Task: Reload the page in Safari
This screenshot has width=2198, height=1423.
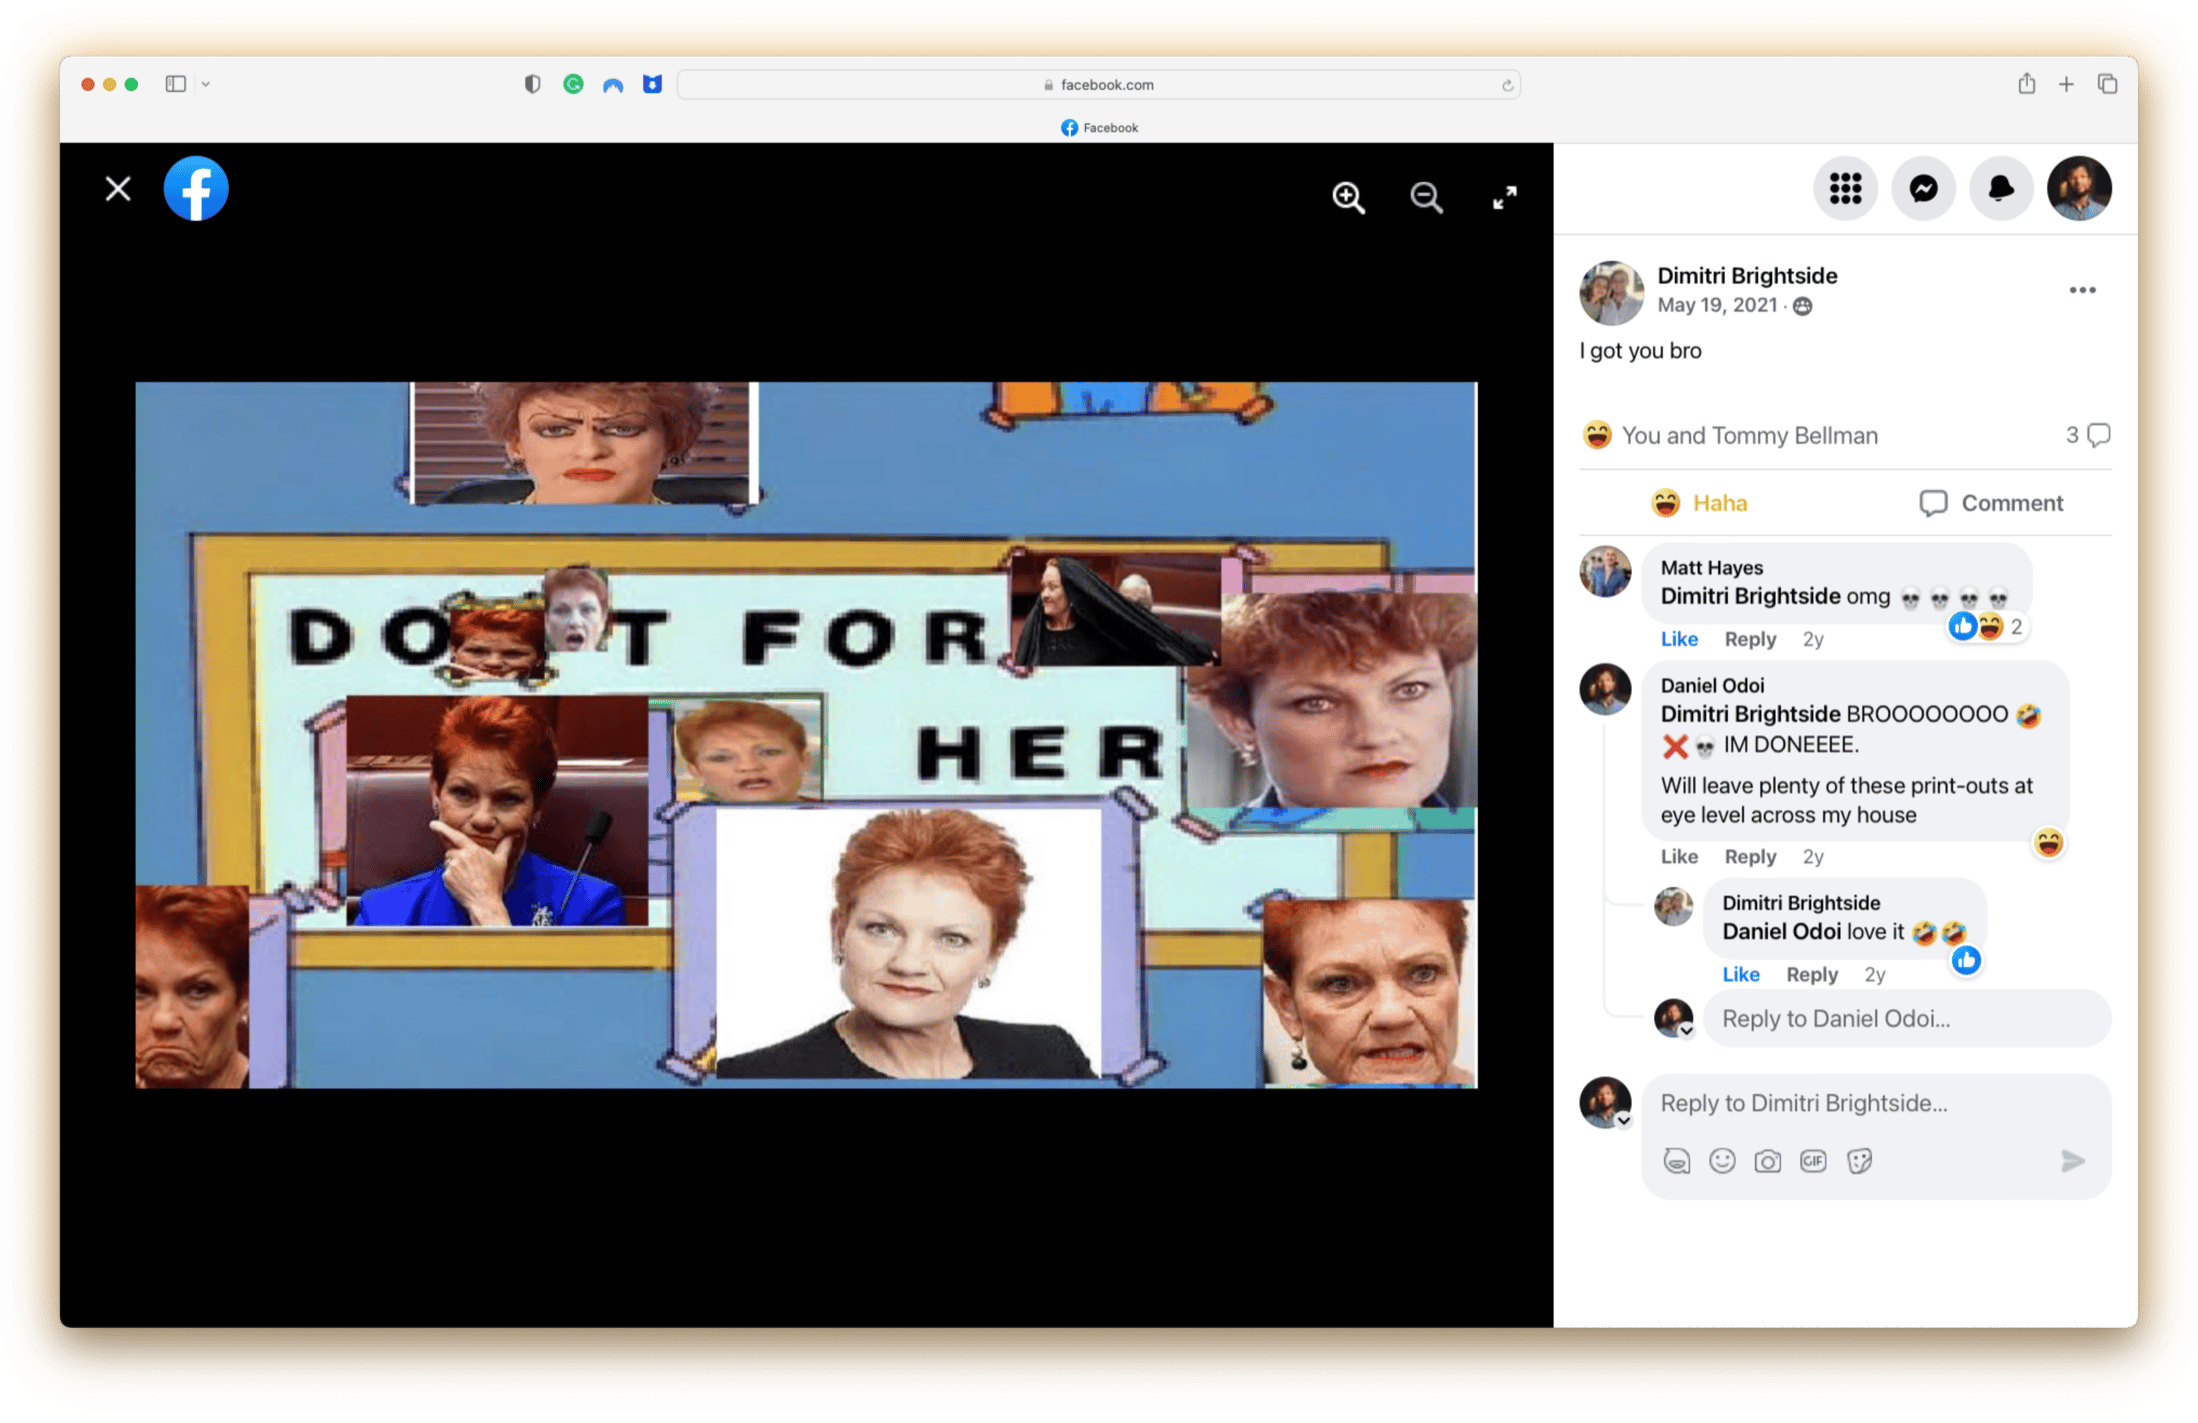Action: click(x=1507, y=85)
